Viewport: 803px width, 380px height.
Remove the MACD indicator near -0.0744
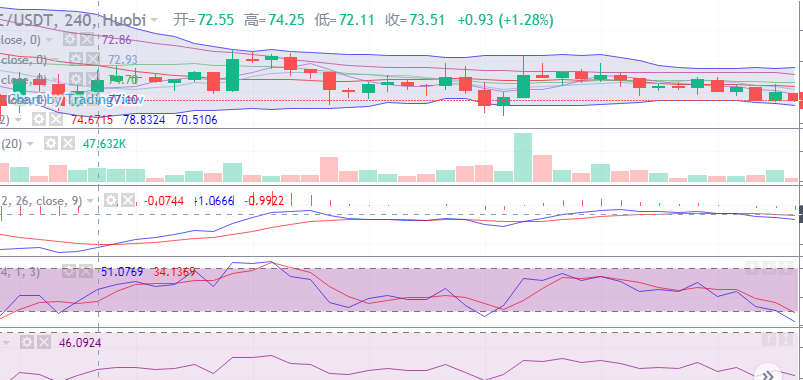coord(127,201)
